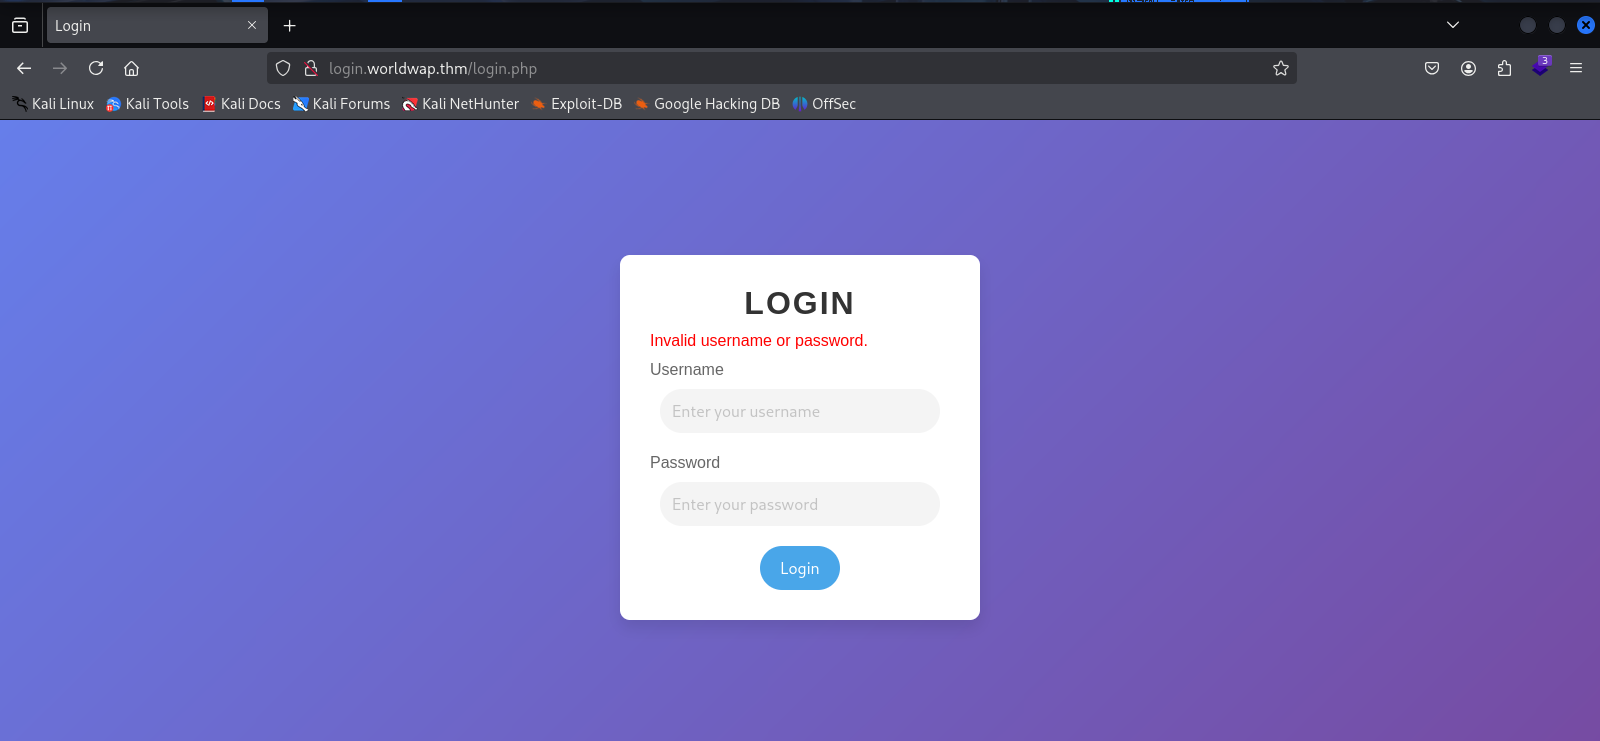This screenshot has width=1600, height=741.
Task: Open the Kali Tools bookmark
Action: [x=148, y=104]
